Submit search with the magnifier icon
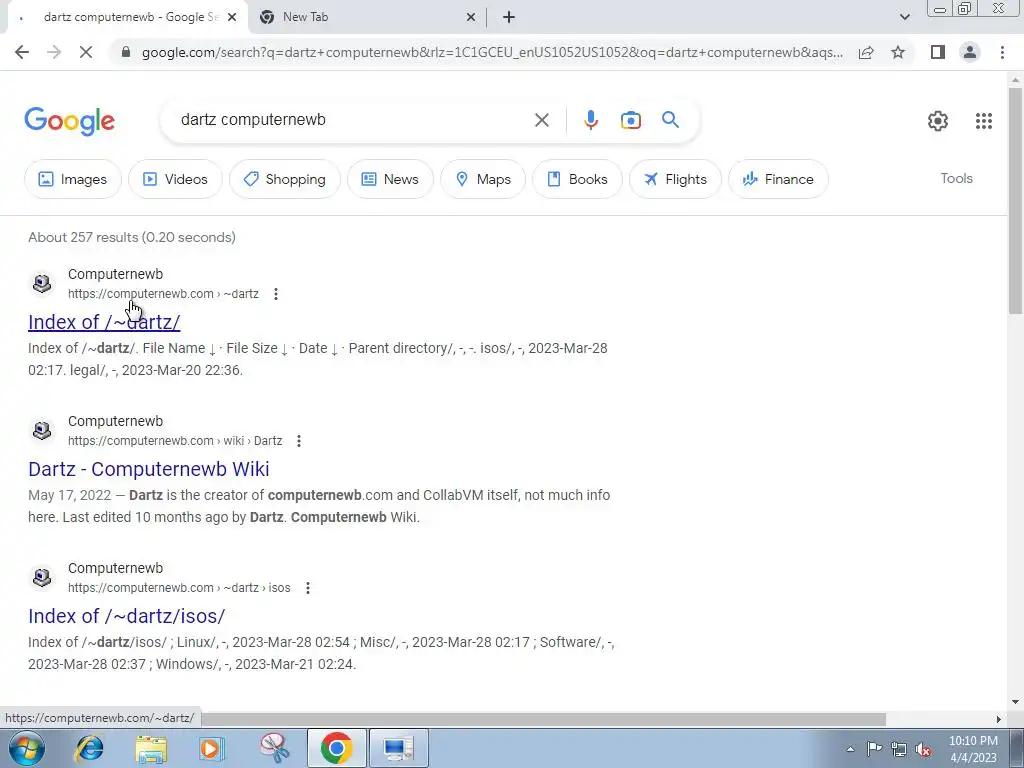The height and width of the screenshot is (768, 1024). coord(670,120)
